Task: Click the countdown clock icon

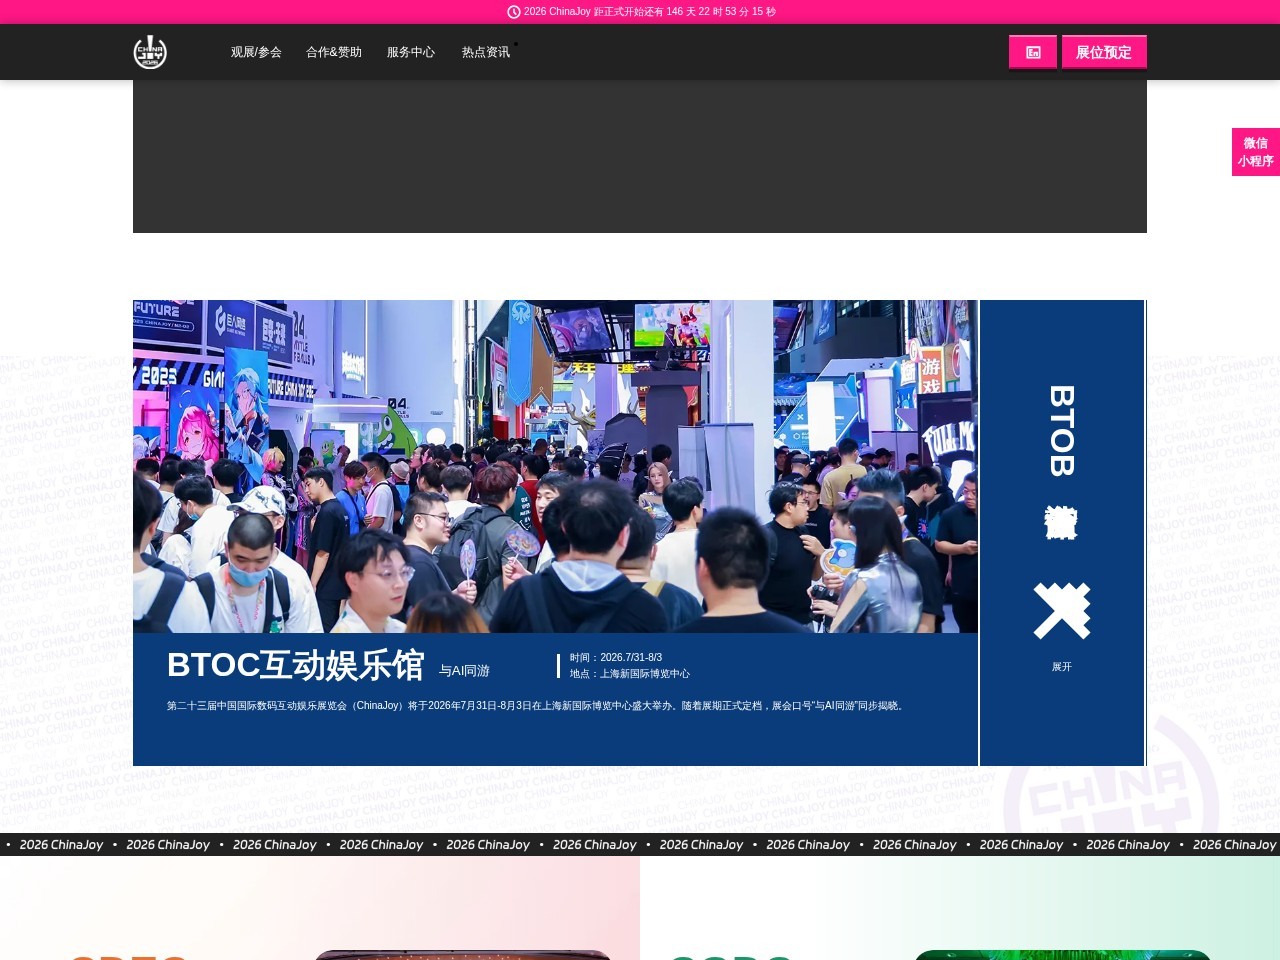Action: (x=514, y=12)
